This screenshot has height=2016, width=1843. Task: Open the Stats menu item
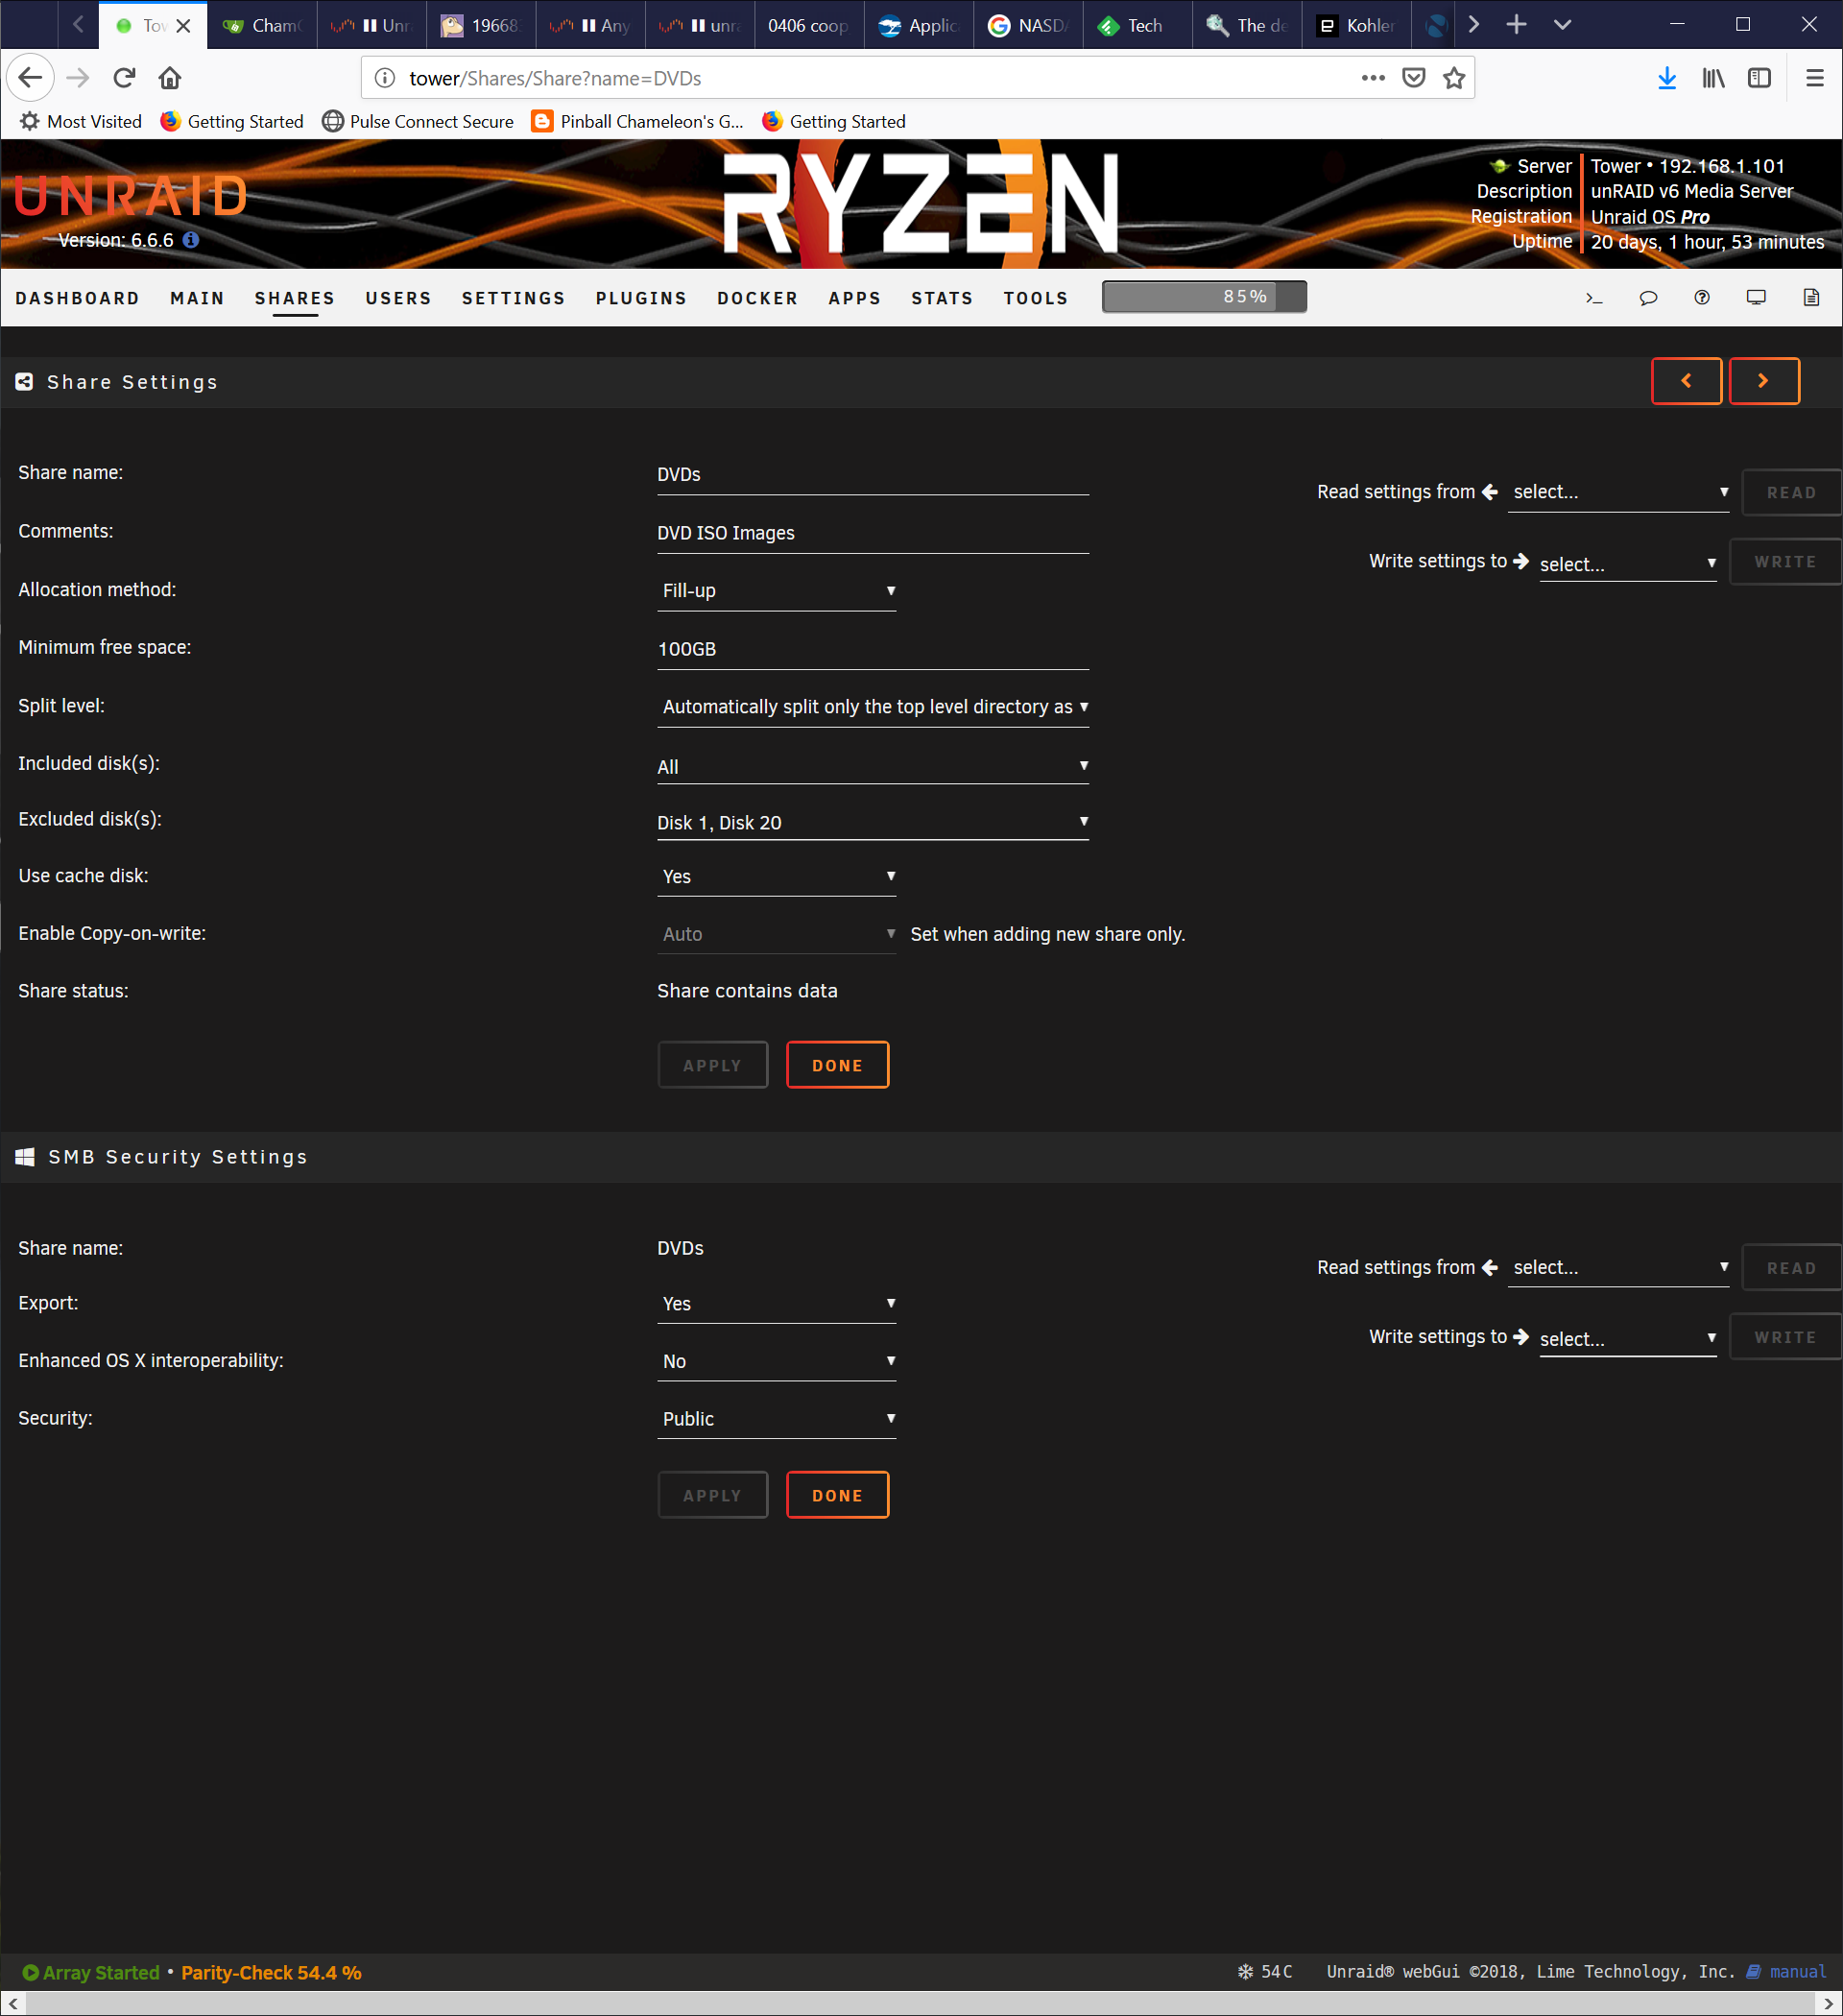coord(942,298)
